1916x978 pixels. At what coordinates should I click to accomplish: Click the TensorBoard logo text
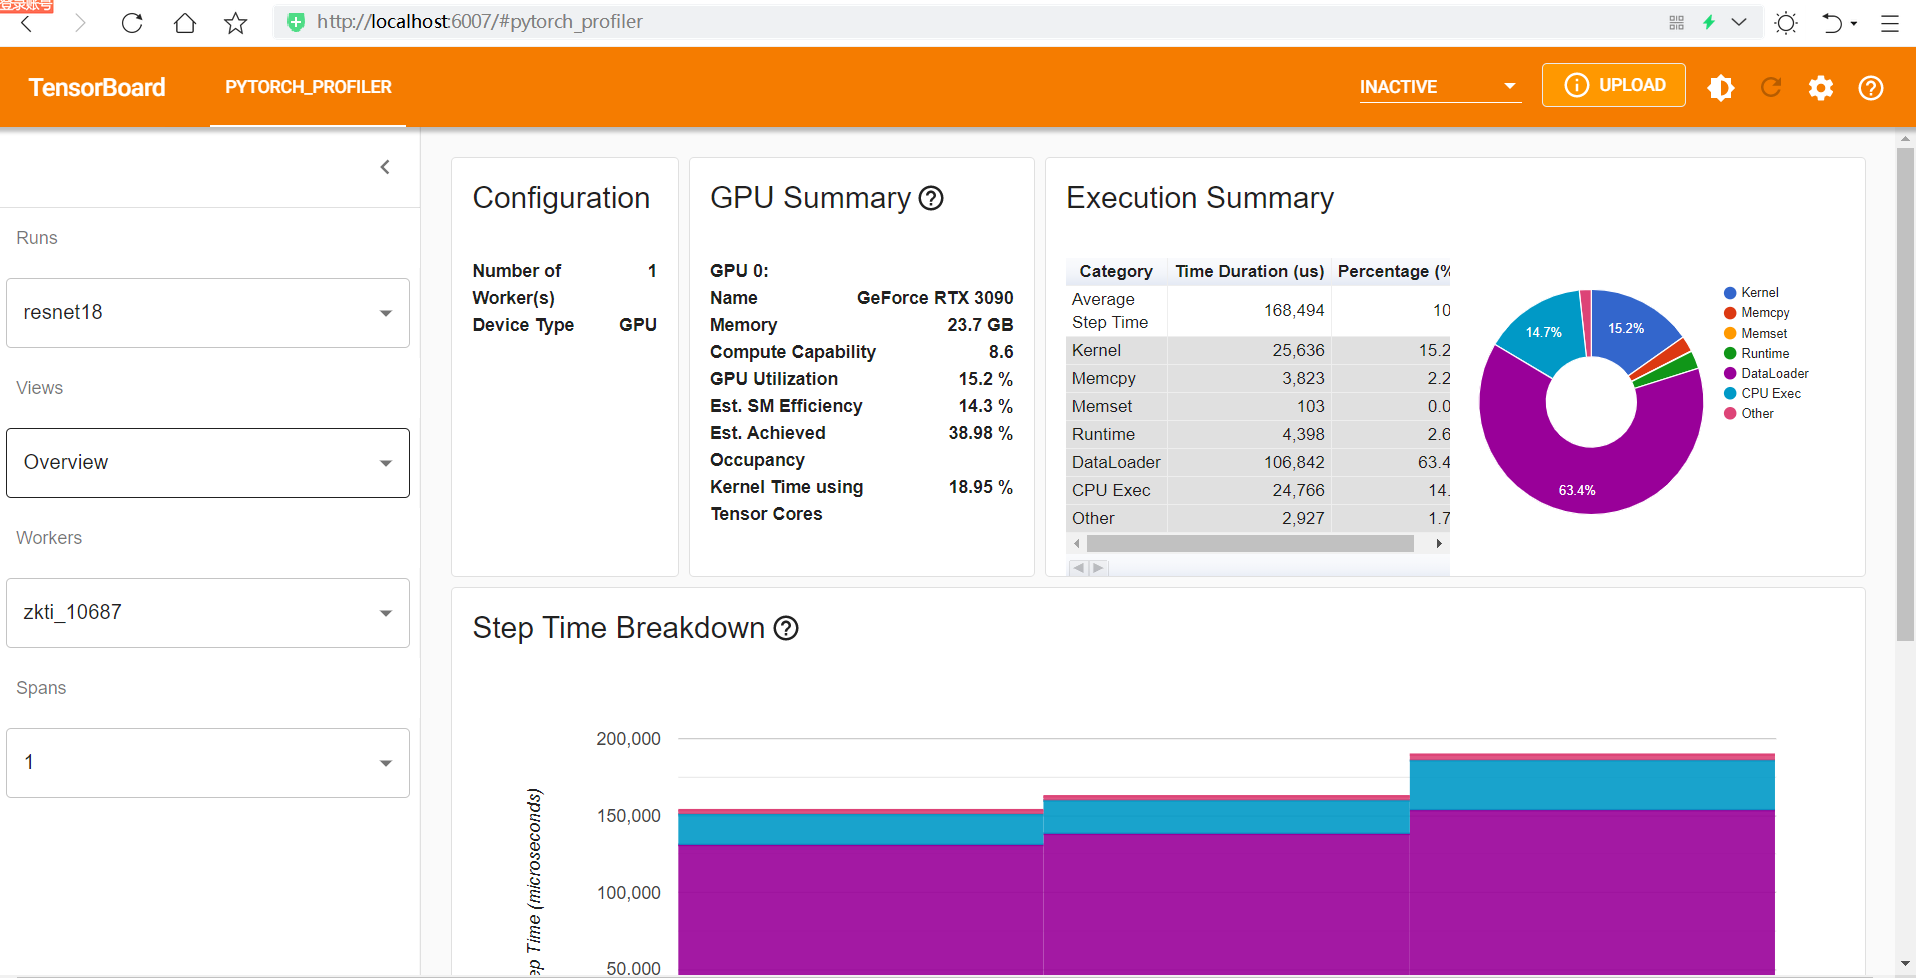click(97, 87)
